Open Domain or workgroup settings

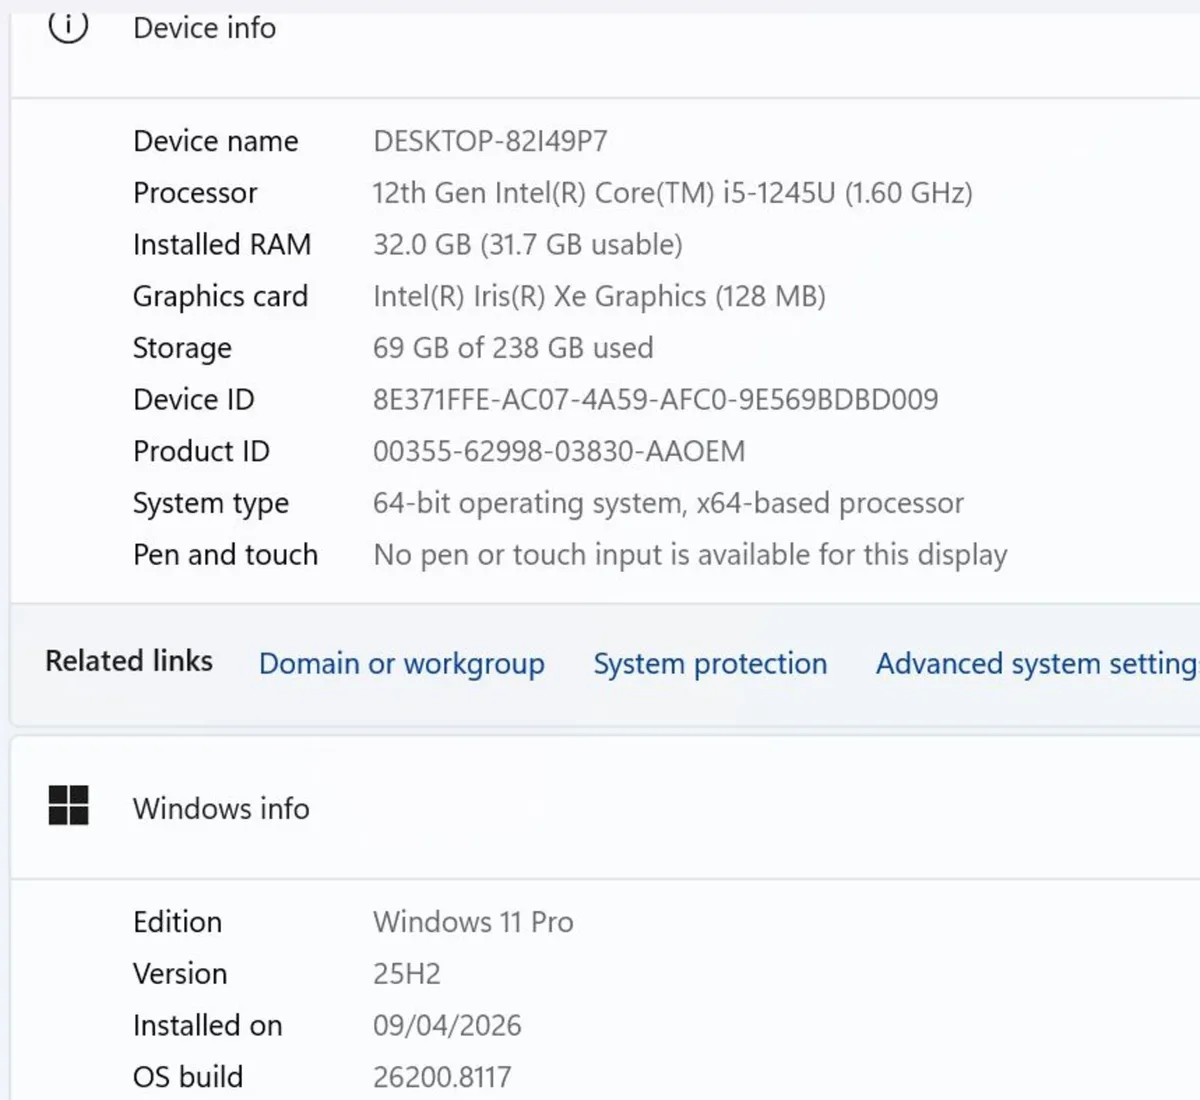click(402, 663)
